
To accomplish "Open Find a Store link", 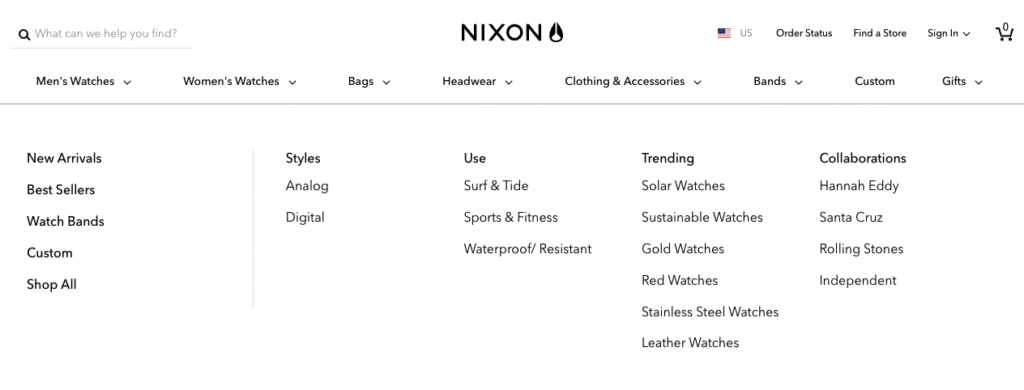I will tap(880, 33).
